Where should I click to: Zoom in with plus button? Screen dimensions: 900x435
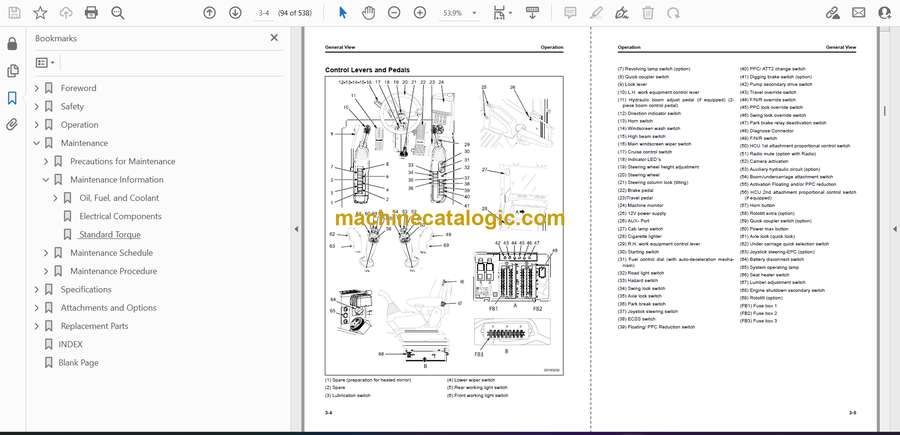pyautogui.click(x=420, y=13)
